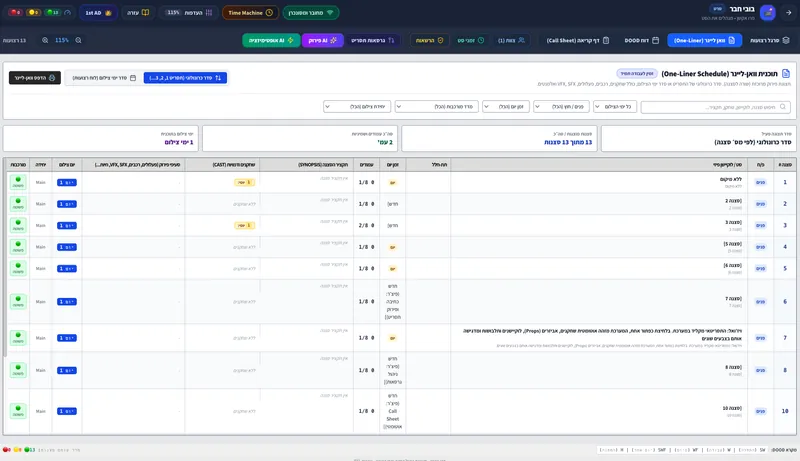Click the yellow status counter in the top bar
Image resolution: width=800 pixels, height=461 pixels.
point(34,13)
